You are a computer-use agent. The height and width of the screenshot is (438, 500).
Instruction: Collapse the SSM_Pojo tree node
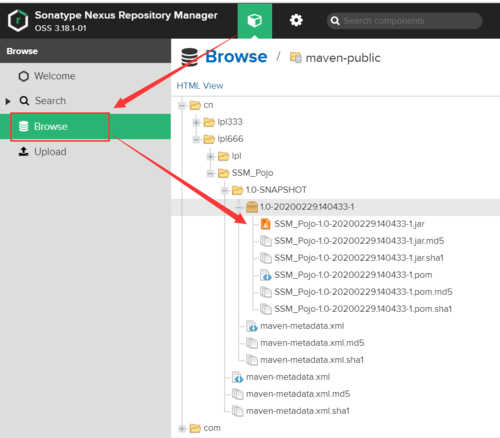tap(210, 173)
